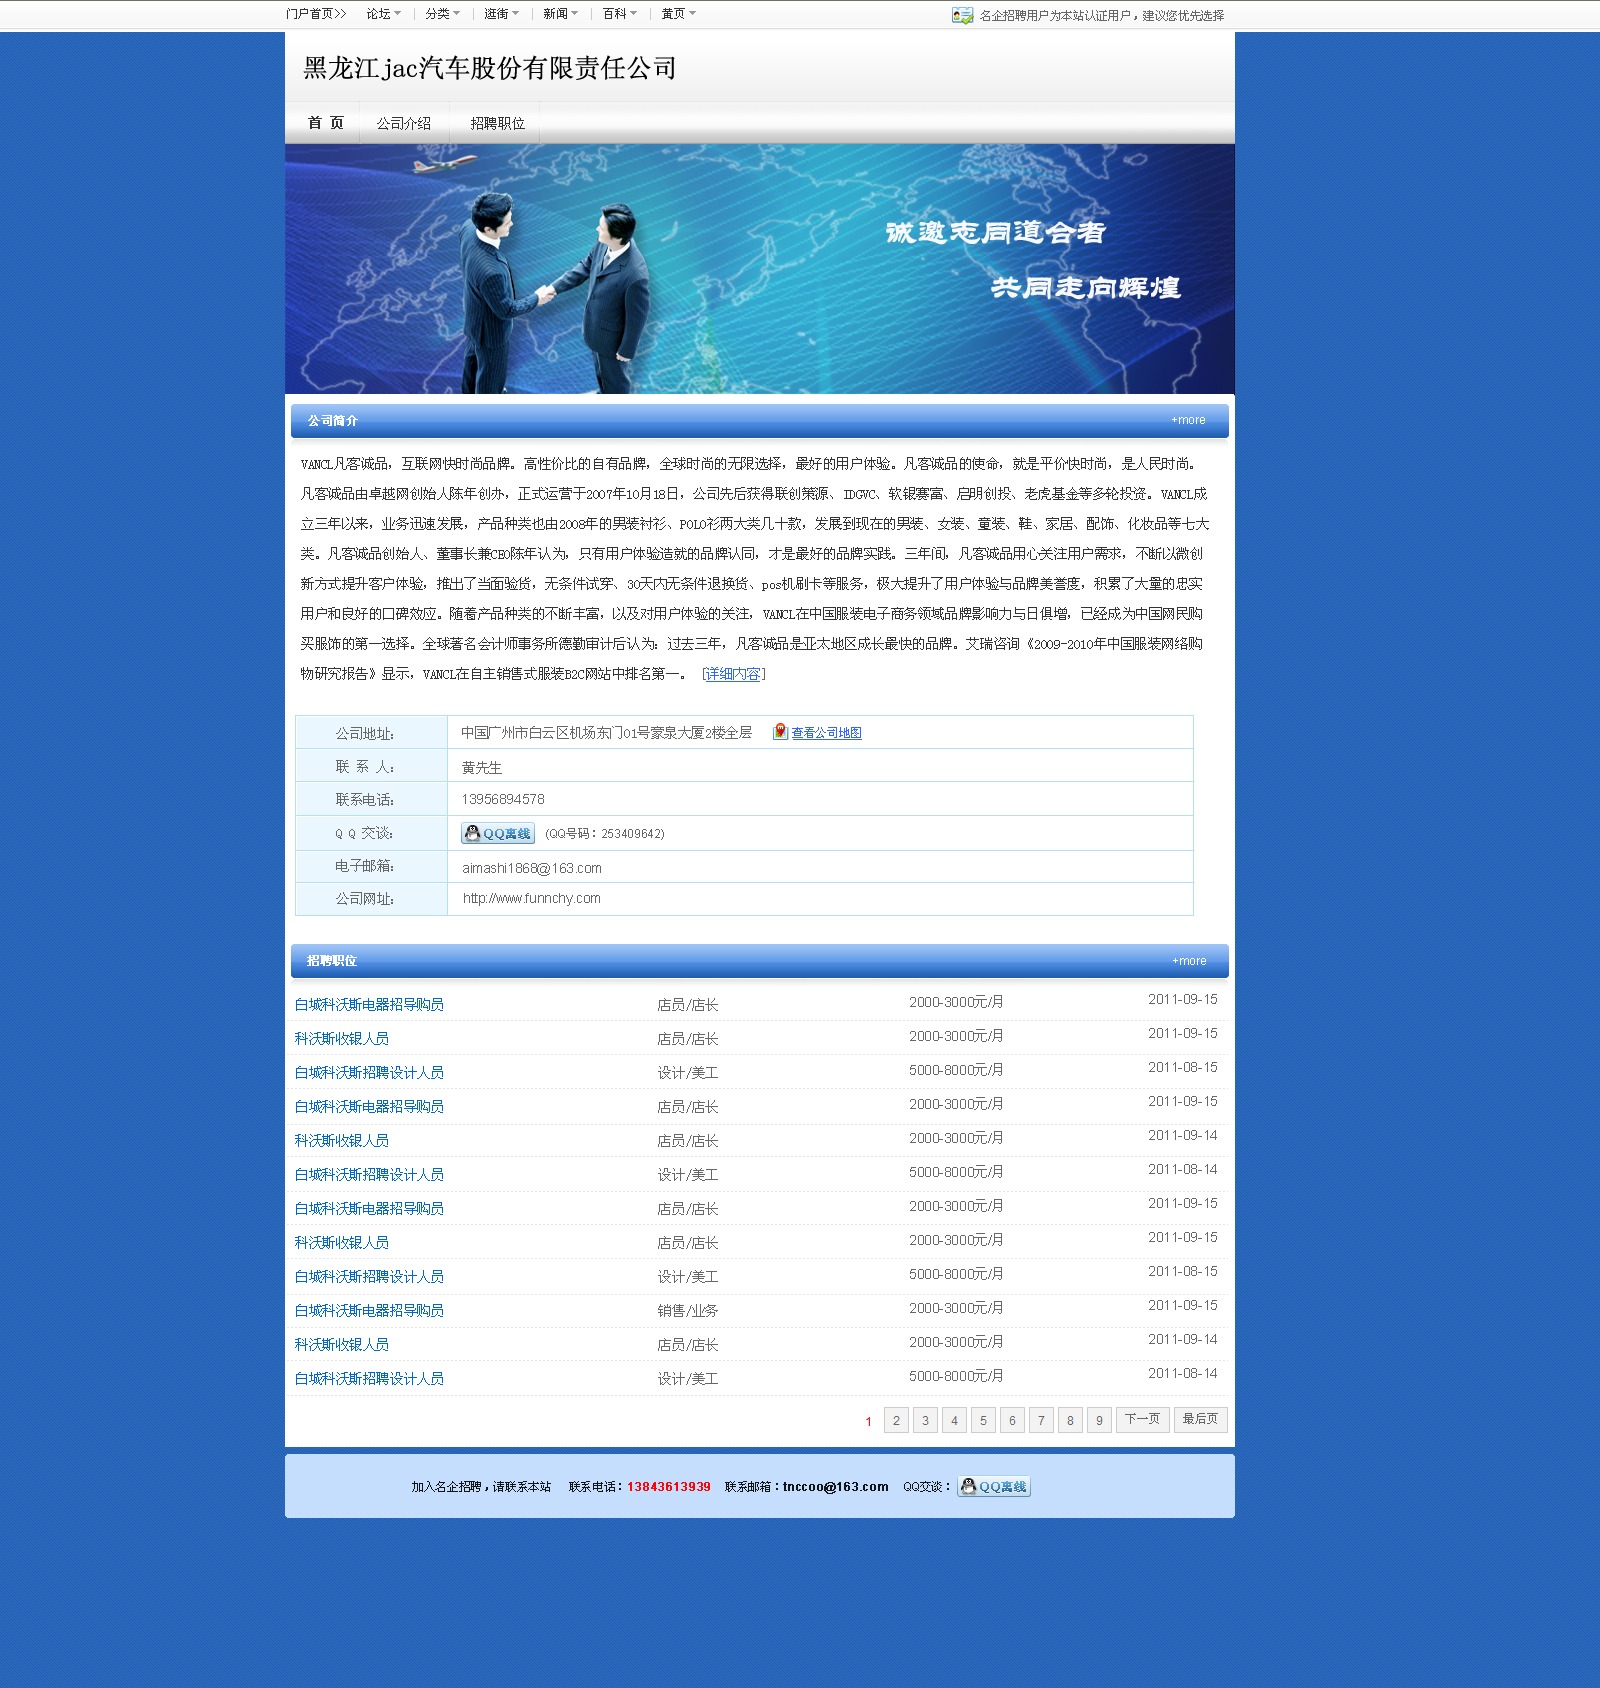Click the QQ offline button in contact table
This screenshot has width=1600, height=1688.
coord(497,833)
